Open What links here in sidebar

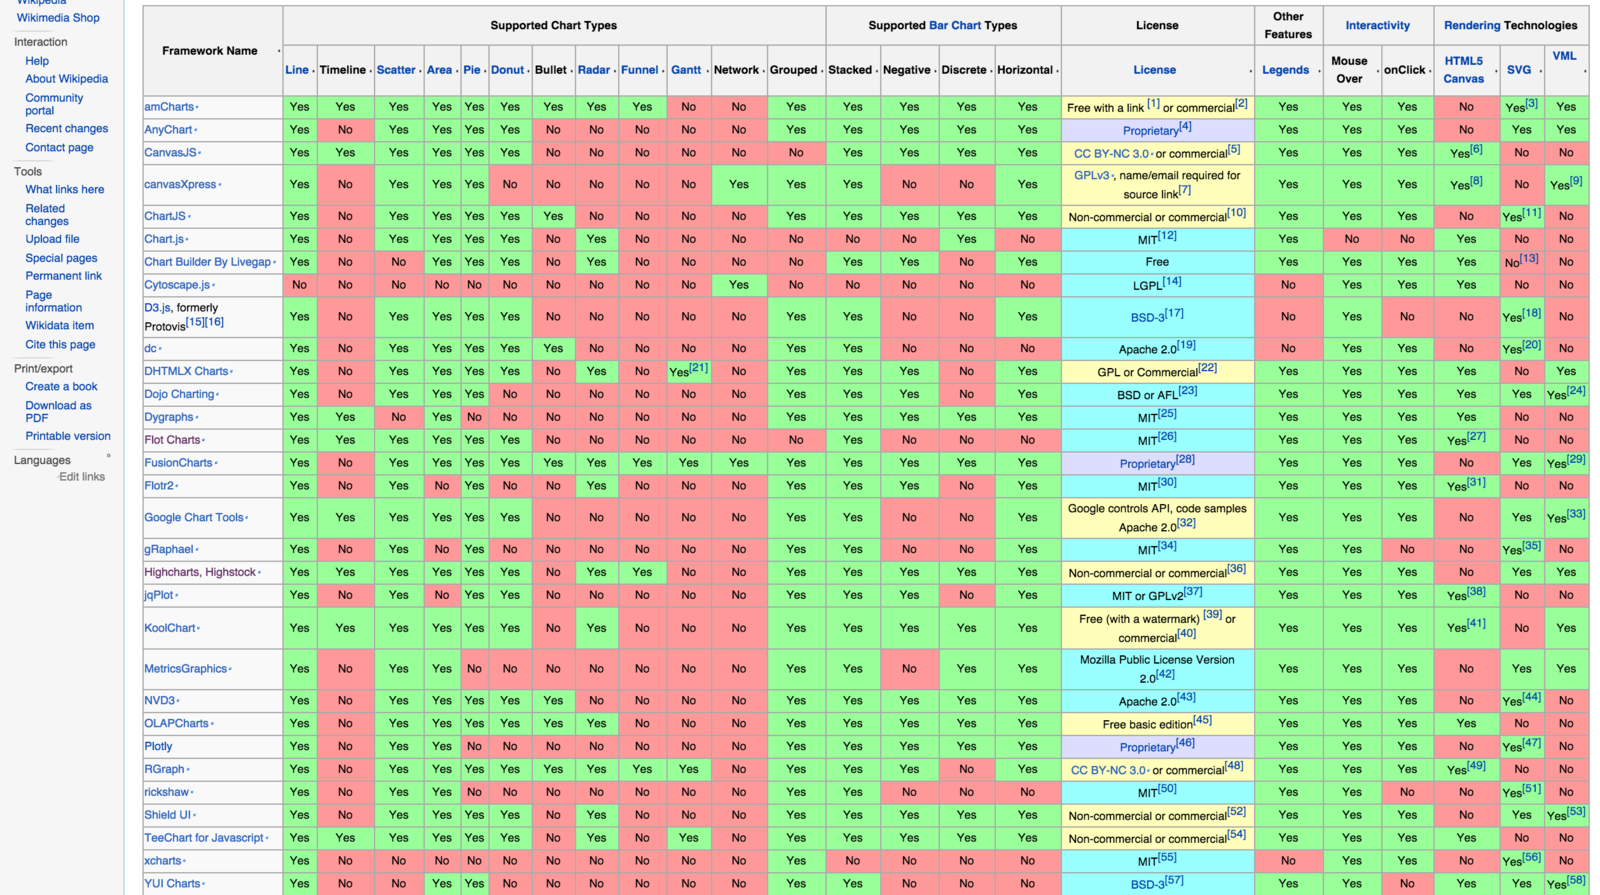[x=65, y=190]
